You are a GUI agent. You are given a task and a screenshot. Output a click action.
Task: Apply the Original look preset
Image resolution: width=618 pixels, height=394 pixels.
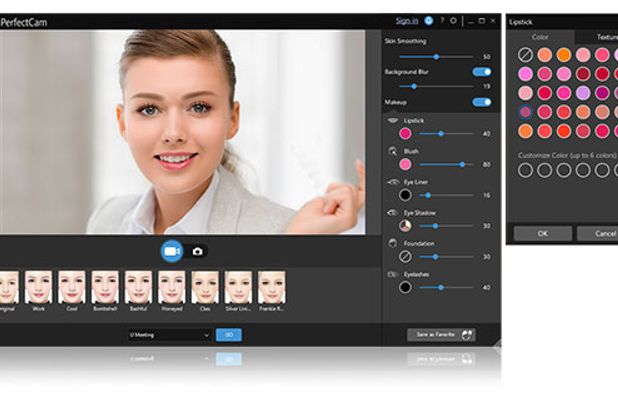pos(8,291)
